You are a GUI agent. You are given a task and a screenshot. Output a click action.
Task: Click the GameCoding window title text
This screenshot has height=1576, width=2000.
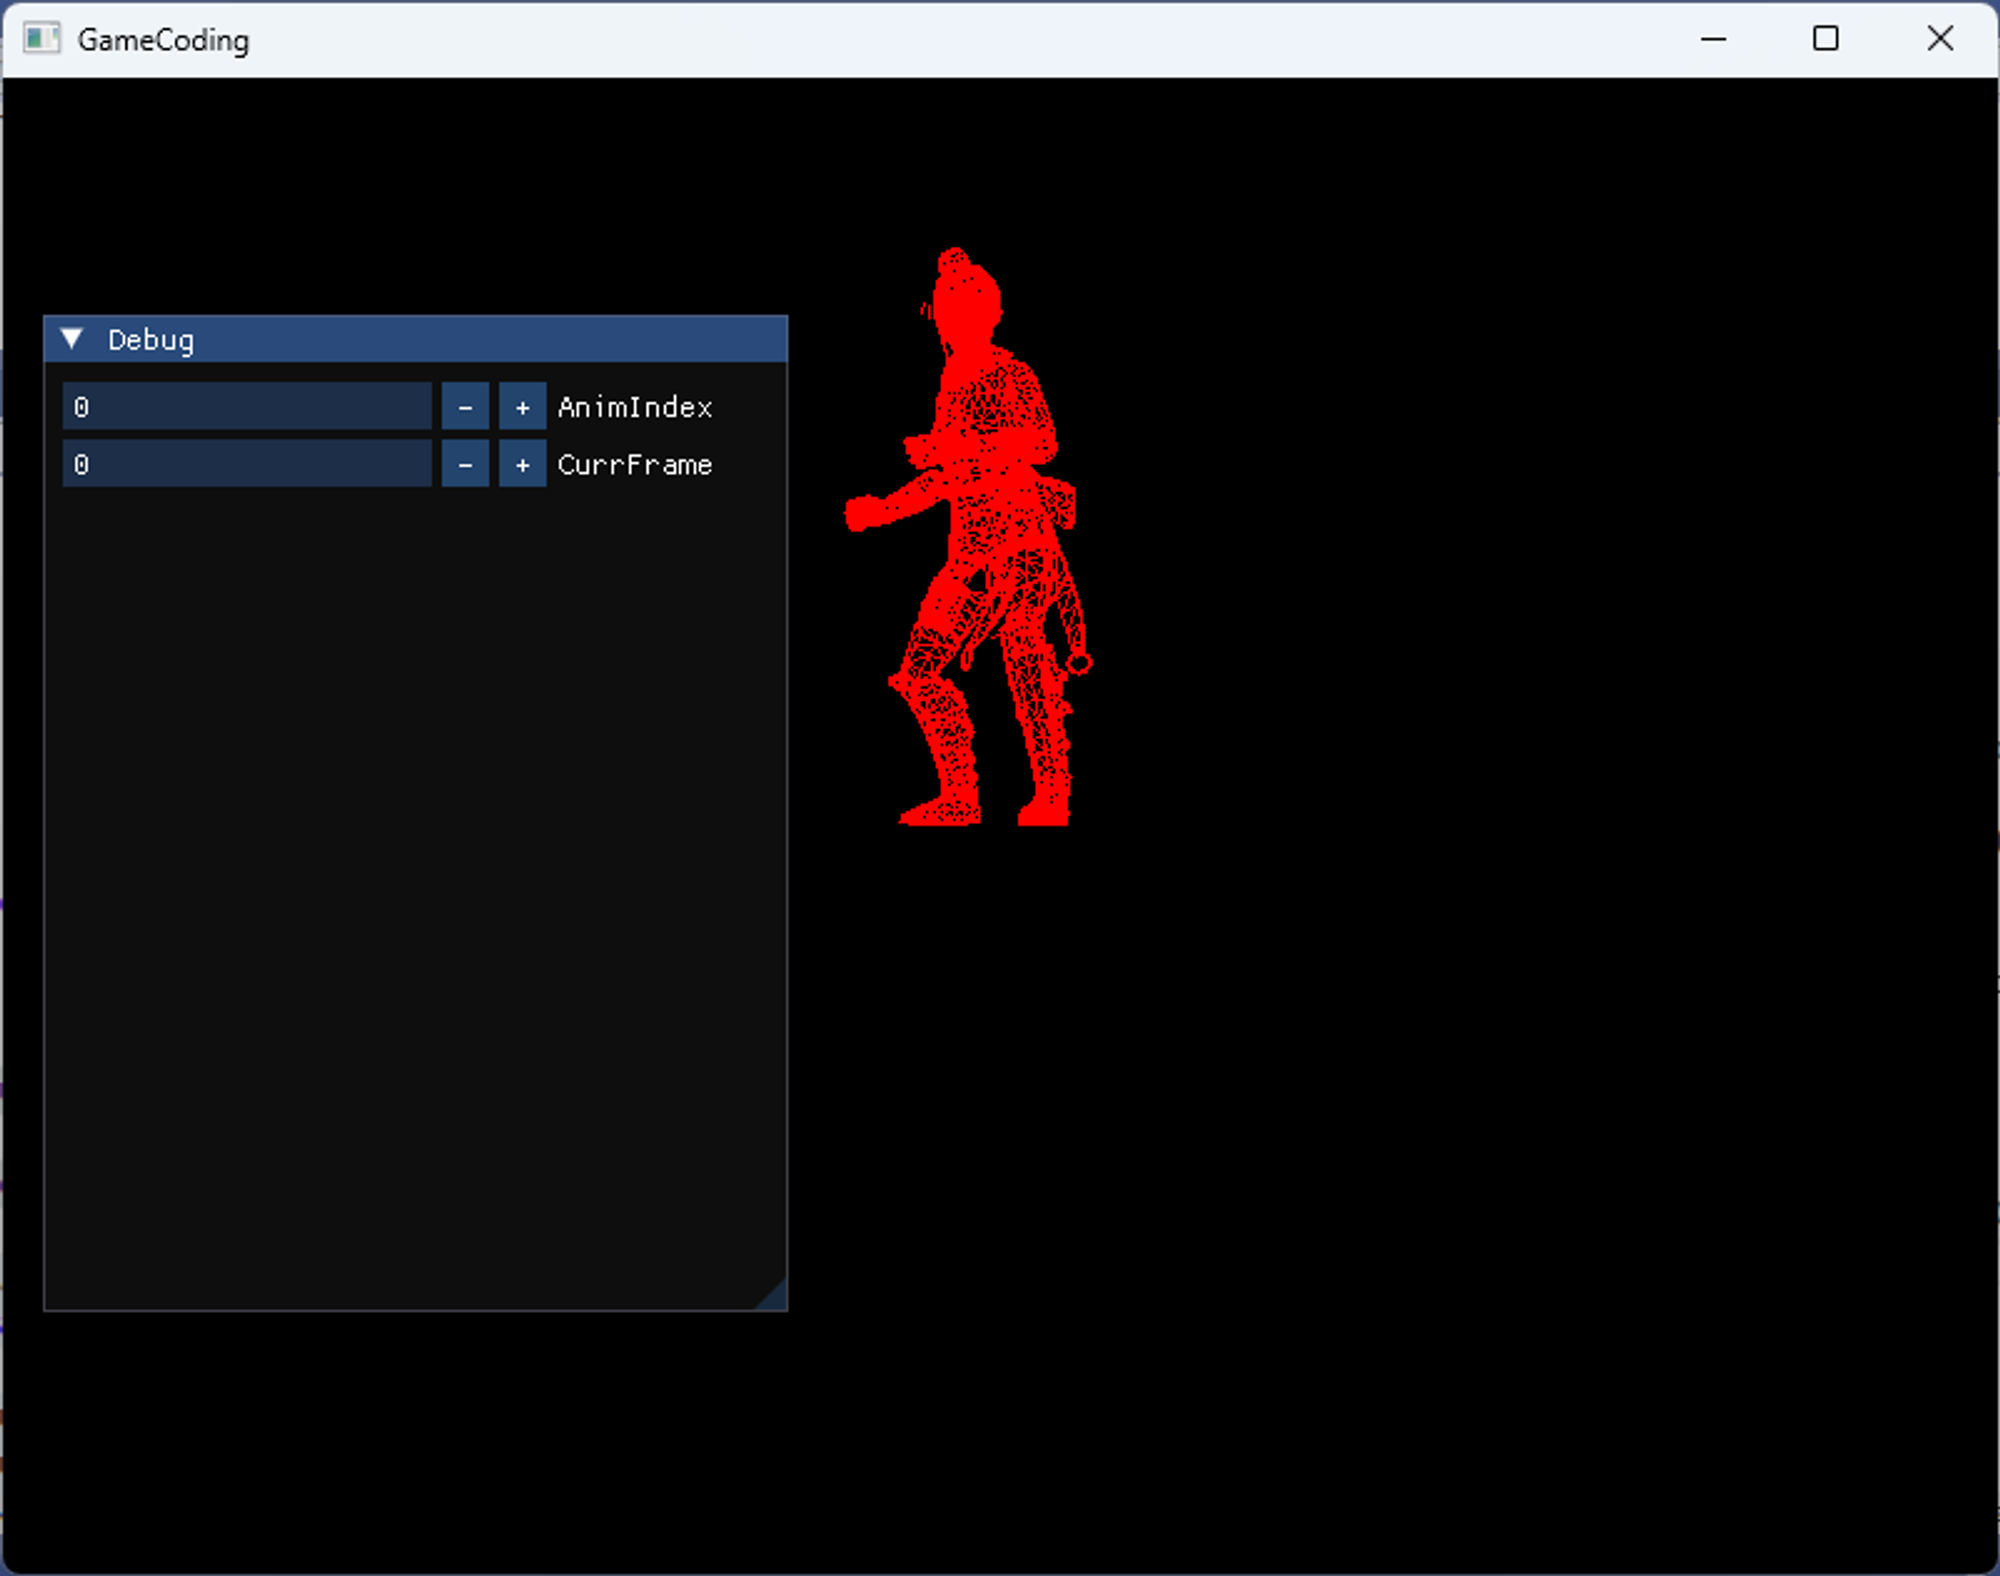(163, 40)
